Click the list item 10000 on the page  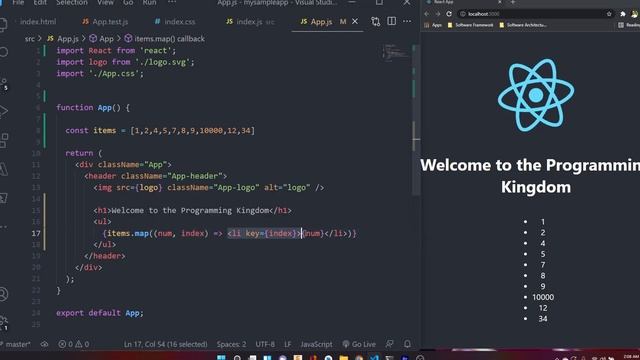tap(543, 297)
